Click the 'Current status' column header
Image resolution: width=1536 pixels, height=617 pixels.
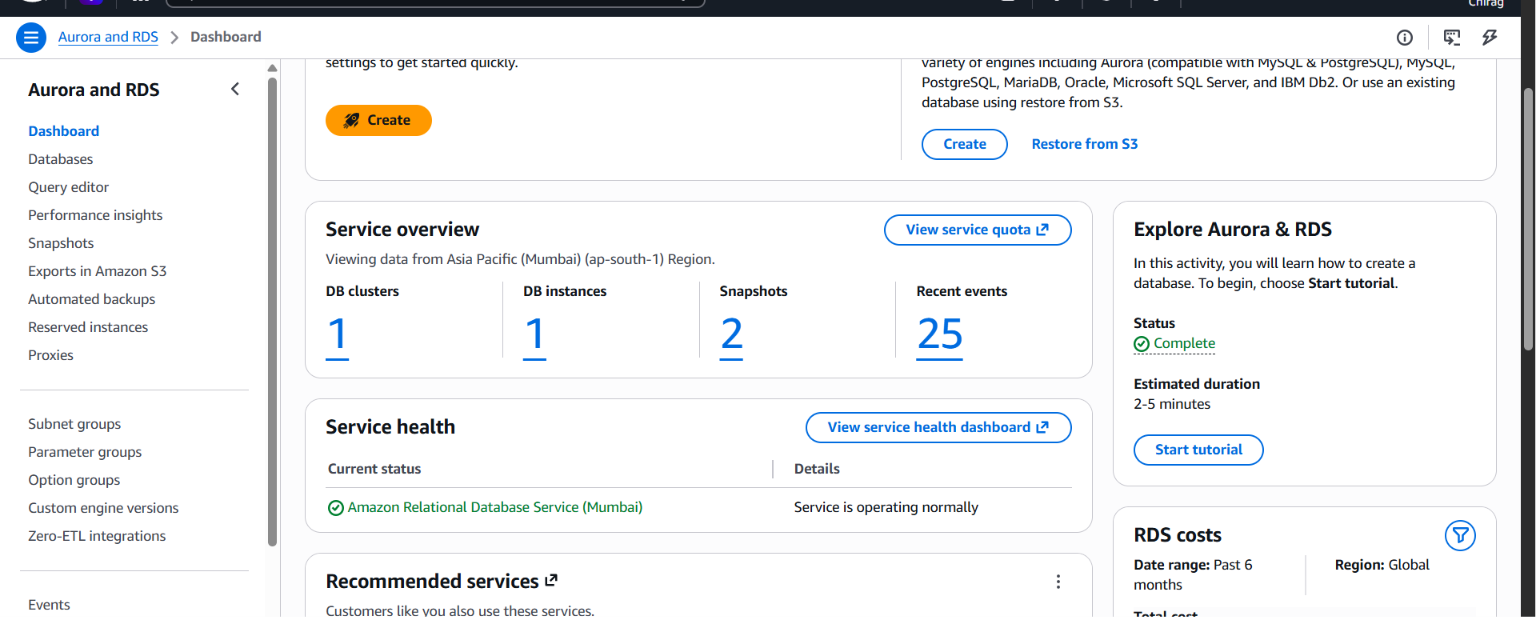point(375,469)
